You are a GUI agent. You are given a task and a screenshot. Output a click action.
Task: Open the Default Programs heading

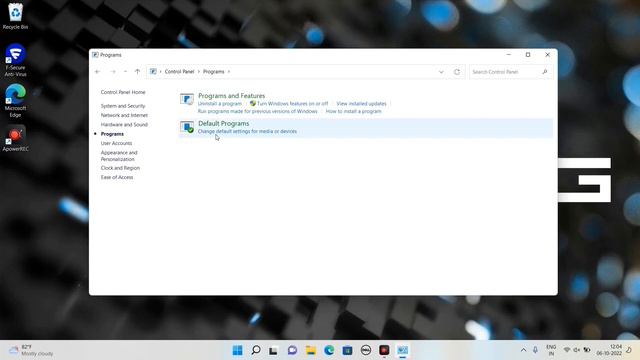(x=223, y=123)
